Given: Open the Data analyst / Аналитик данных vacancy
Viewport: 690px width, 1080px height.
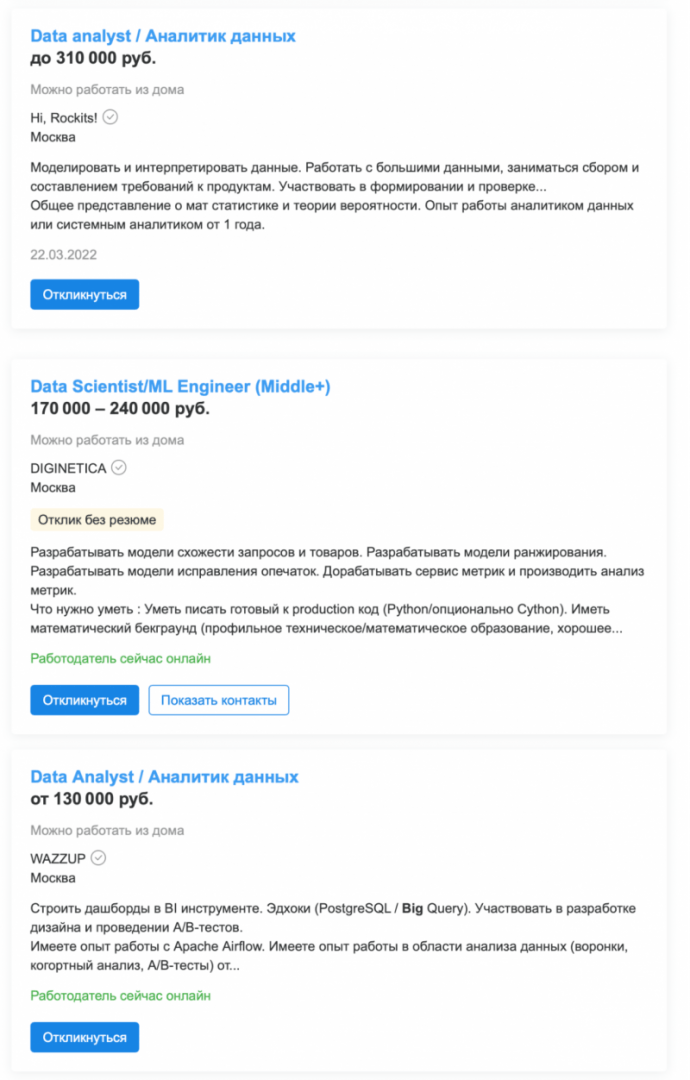Looking at the screenshot, I should click(x=163, y=36).
